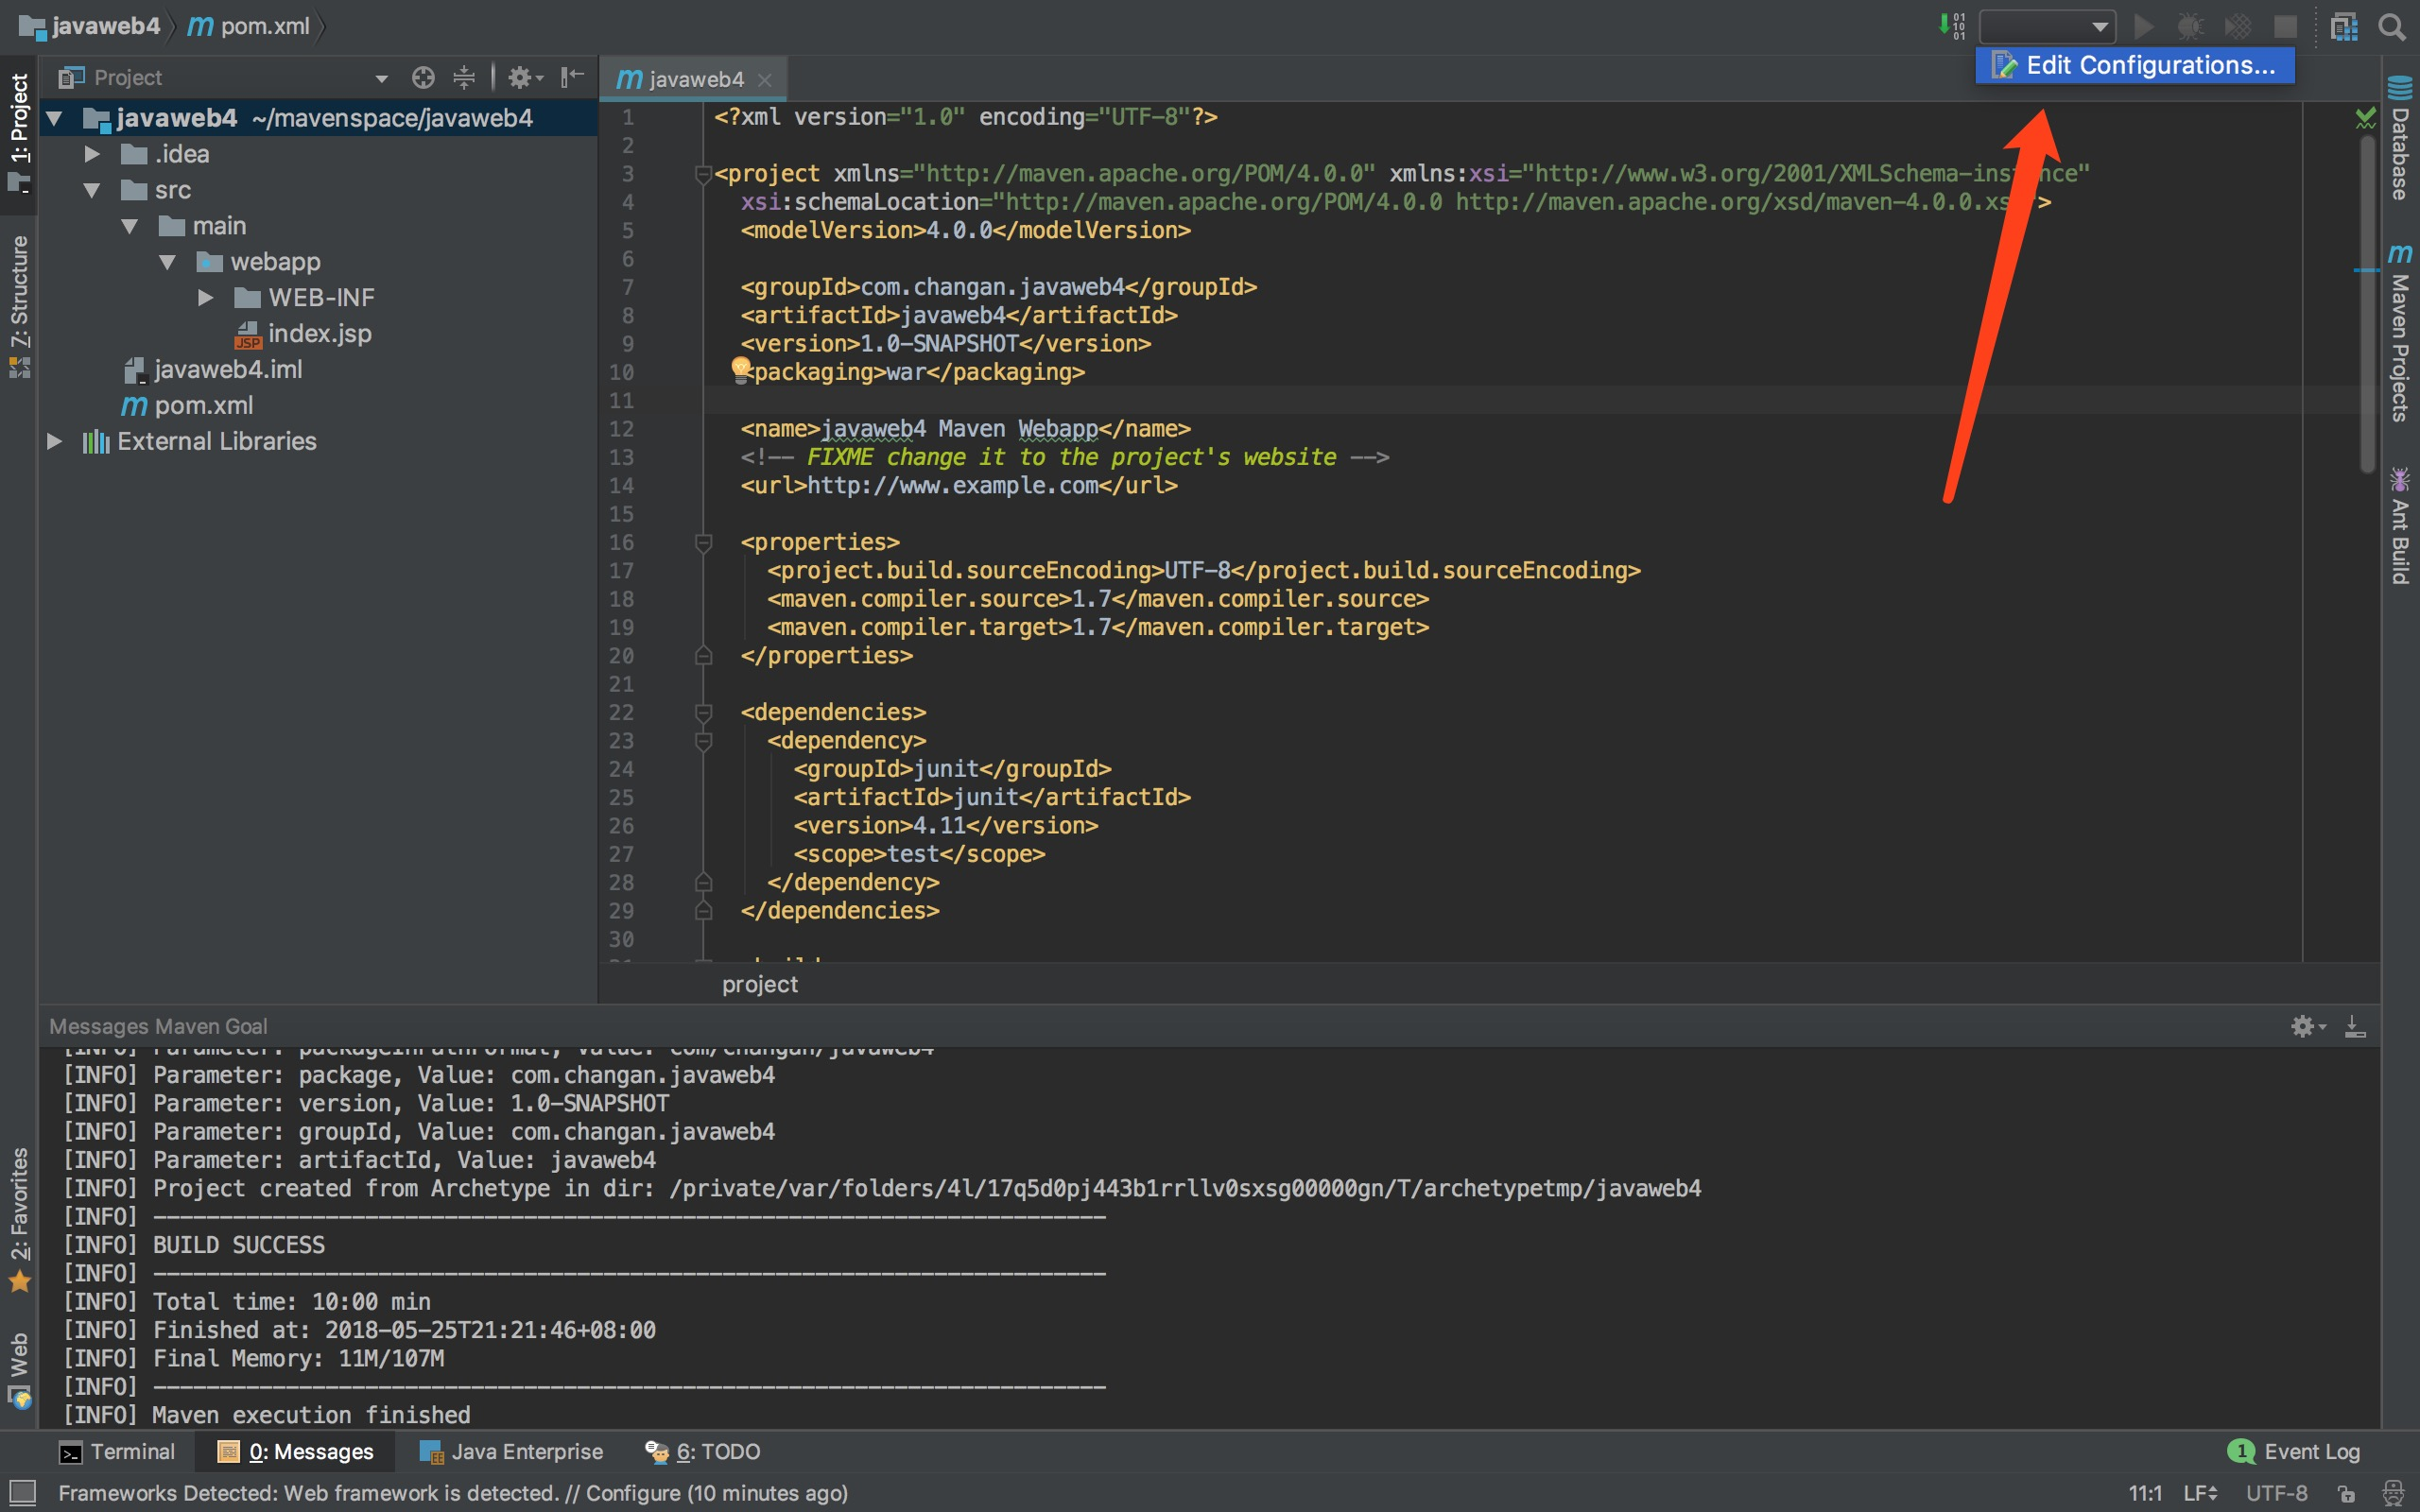Open the Maven Projects side panel
The height and width of the screenshot is (1512, 2420).
[x=2400, y=335]
